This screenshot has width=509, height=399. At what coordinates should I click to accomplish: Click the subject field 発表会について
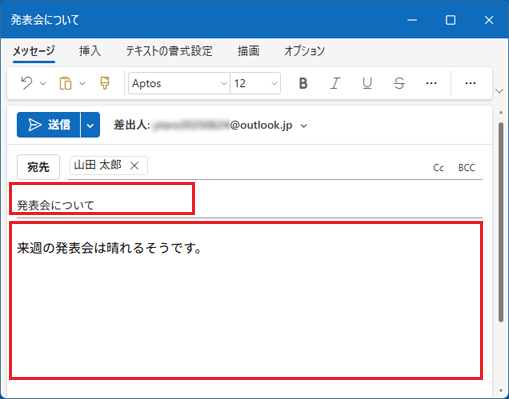point(250,205)
